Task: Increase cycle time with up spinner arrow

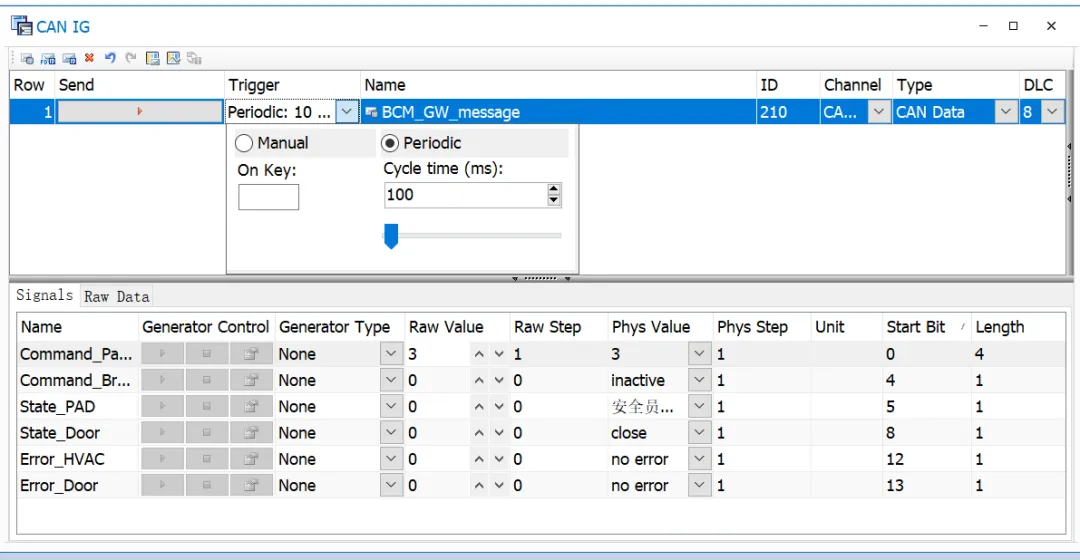Action: pyautogui.click(x=554, y=189)
